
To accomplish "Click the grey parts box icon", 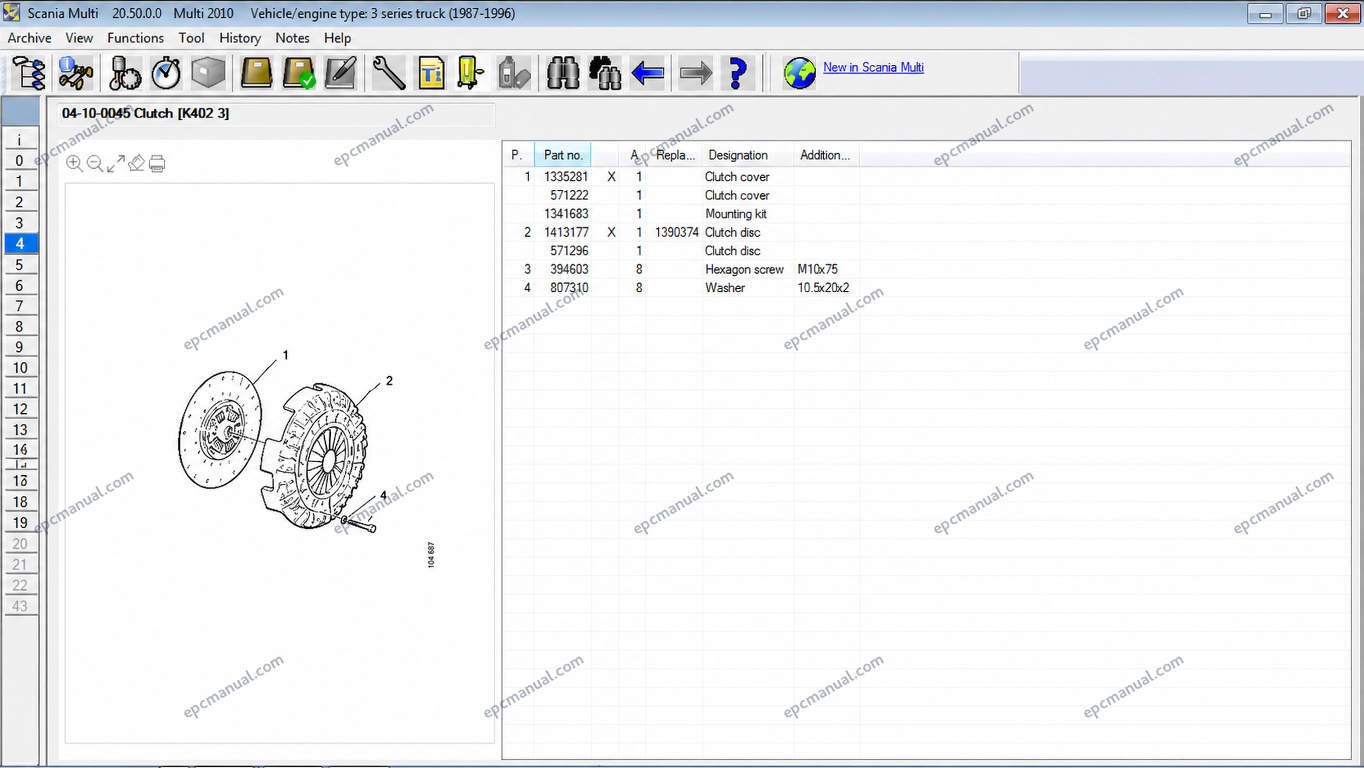I will click(x=208, y=73).
